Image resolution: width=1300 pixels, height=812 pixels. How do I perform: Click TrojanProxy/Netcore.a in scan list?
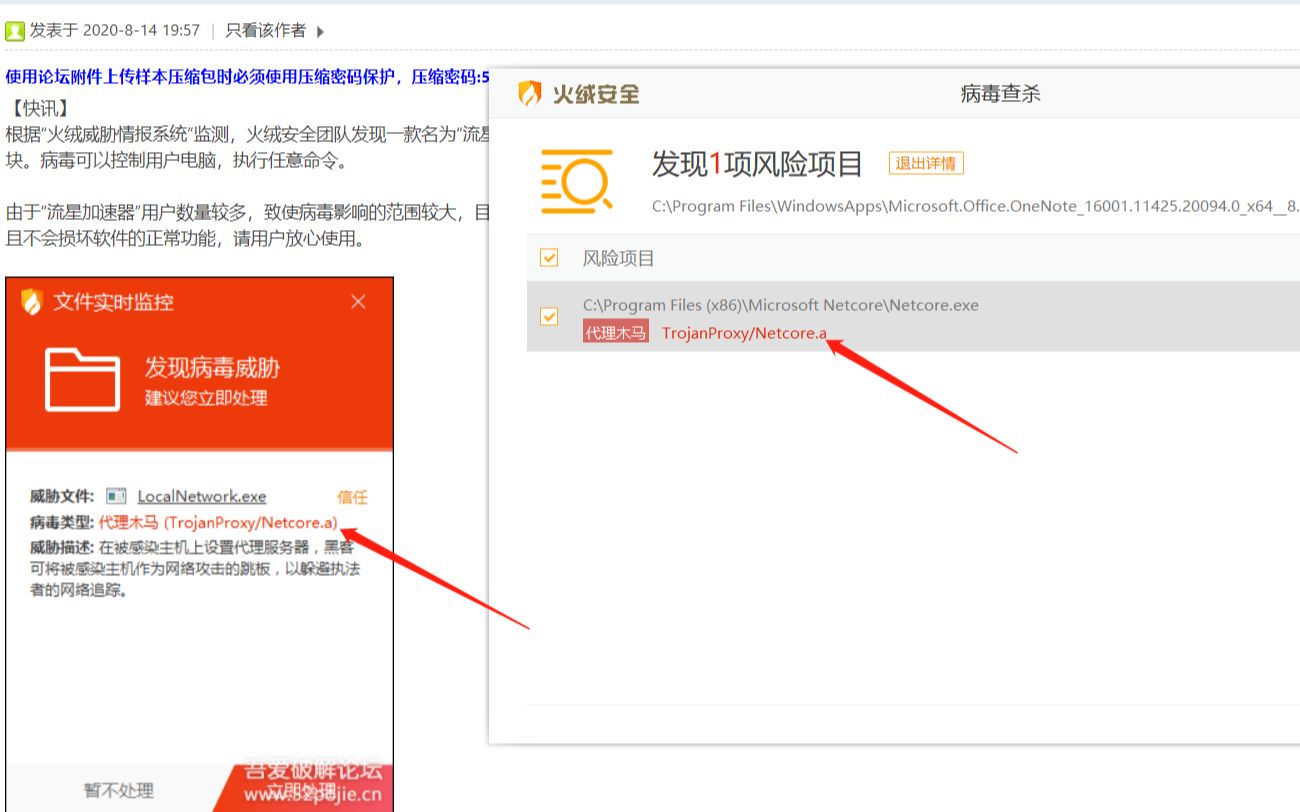tap(744, 333)
